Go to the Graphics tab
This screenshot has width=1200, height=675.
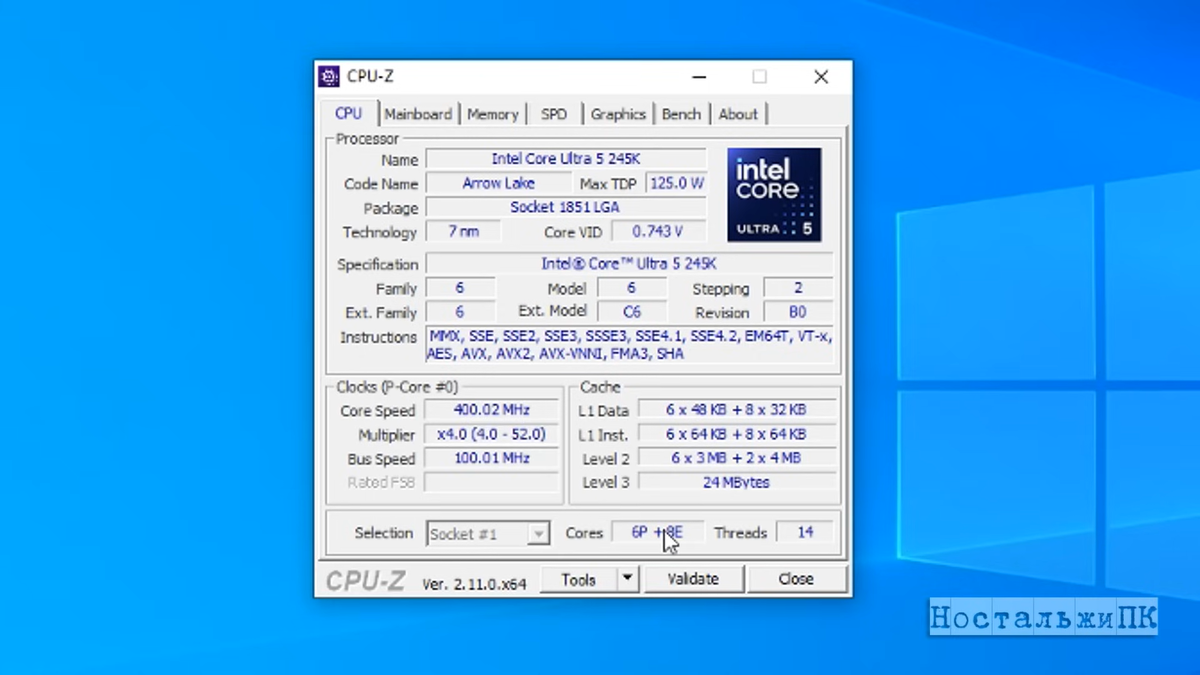pos(618,114)
